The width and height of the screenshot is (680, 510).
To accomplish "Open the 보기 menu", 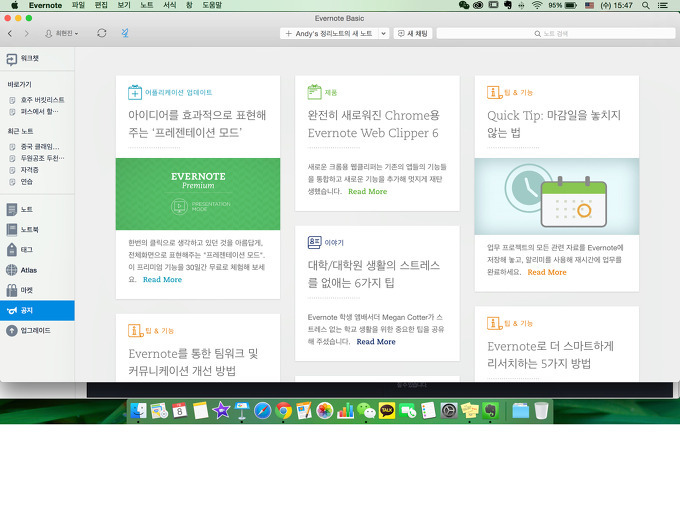I will [x=124, y=5].
